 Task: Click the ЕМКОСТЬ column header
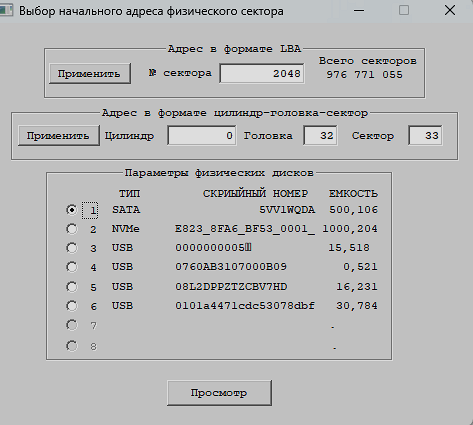(353, 194)
